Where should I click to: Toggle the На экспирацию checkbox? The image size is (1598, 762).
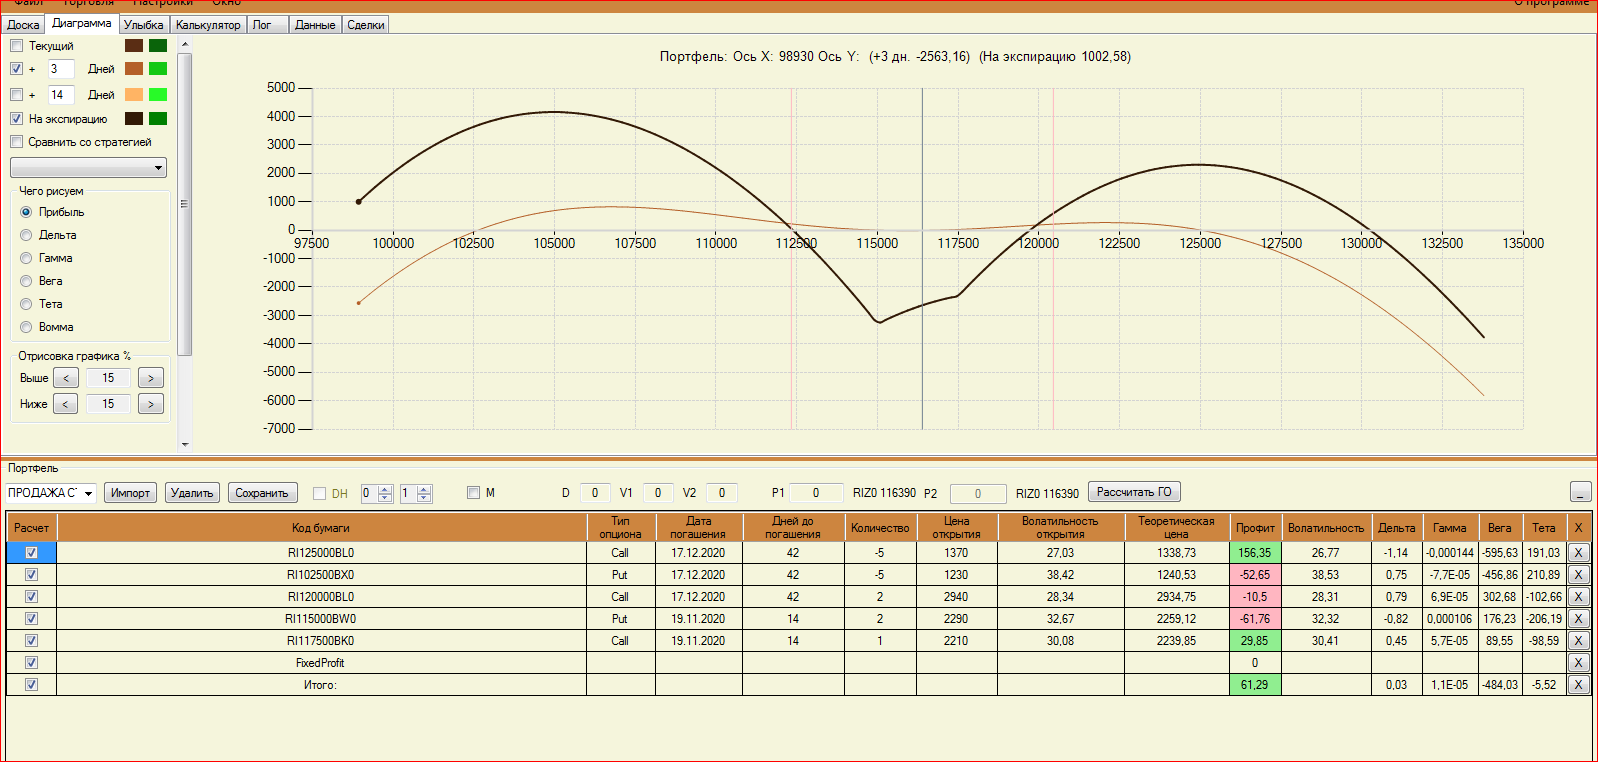click(x=16, y=119)
